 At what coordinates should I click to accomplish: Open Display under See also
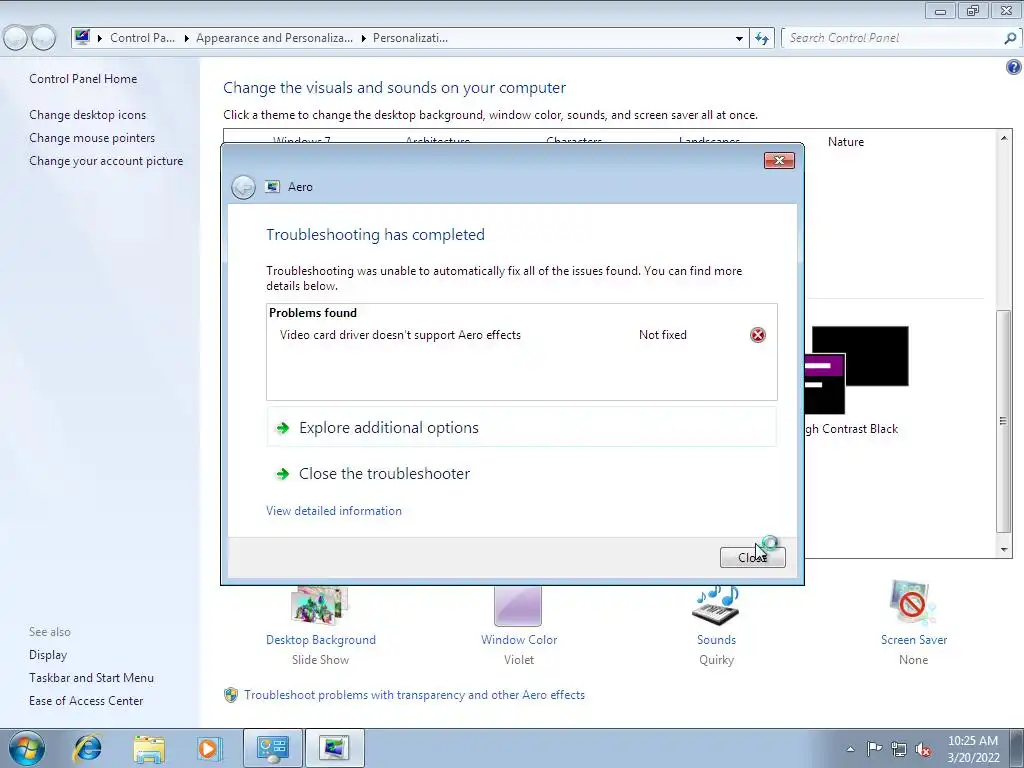point(48,655)
